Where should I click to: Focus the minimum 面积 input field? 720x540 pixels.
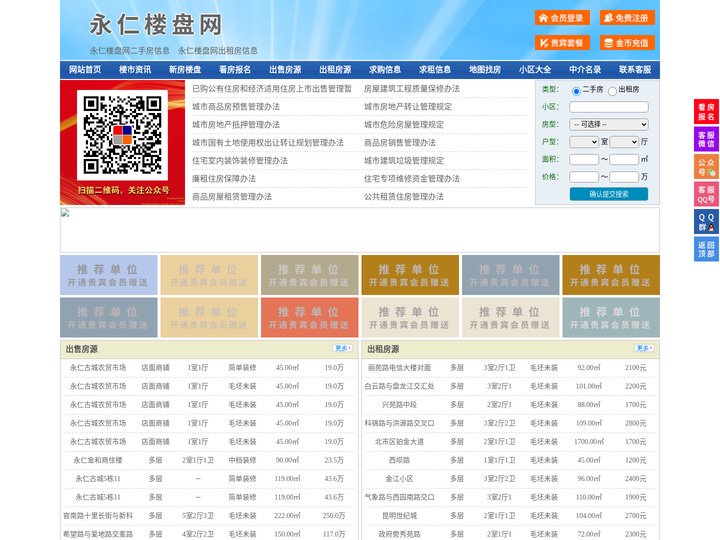(x=584, y=159)
